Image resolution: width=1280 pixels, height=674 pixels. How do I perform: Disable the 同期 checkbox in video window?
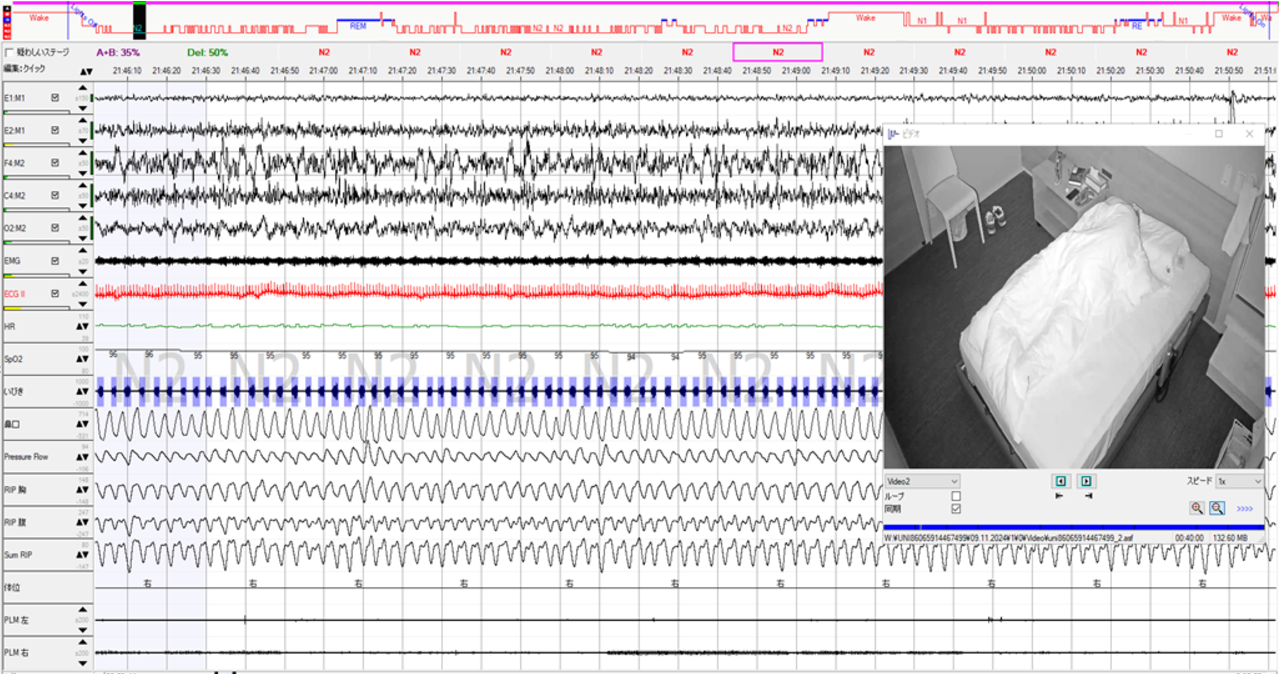point(956,509)
